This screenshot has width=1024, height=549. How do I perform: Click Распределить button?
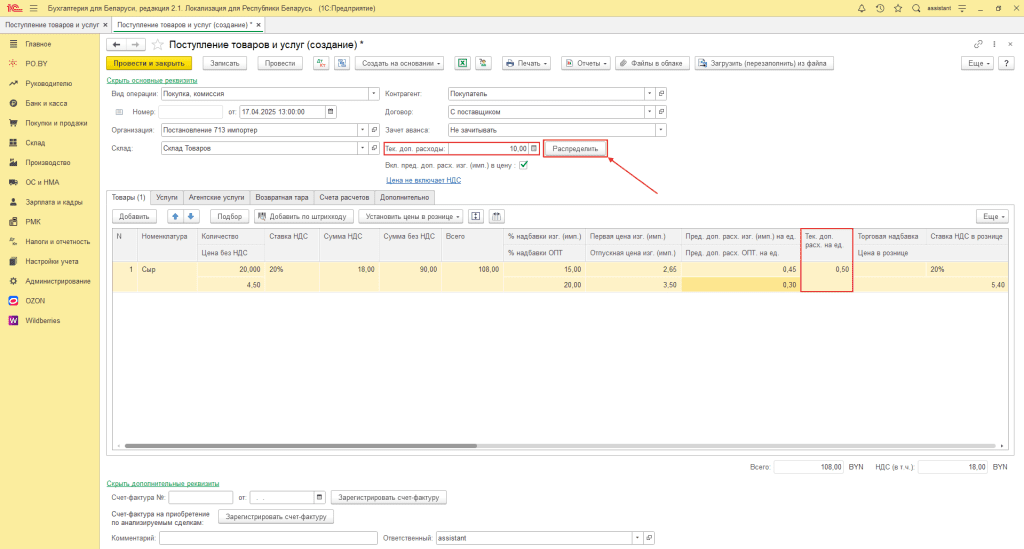(575, 148)
